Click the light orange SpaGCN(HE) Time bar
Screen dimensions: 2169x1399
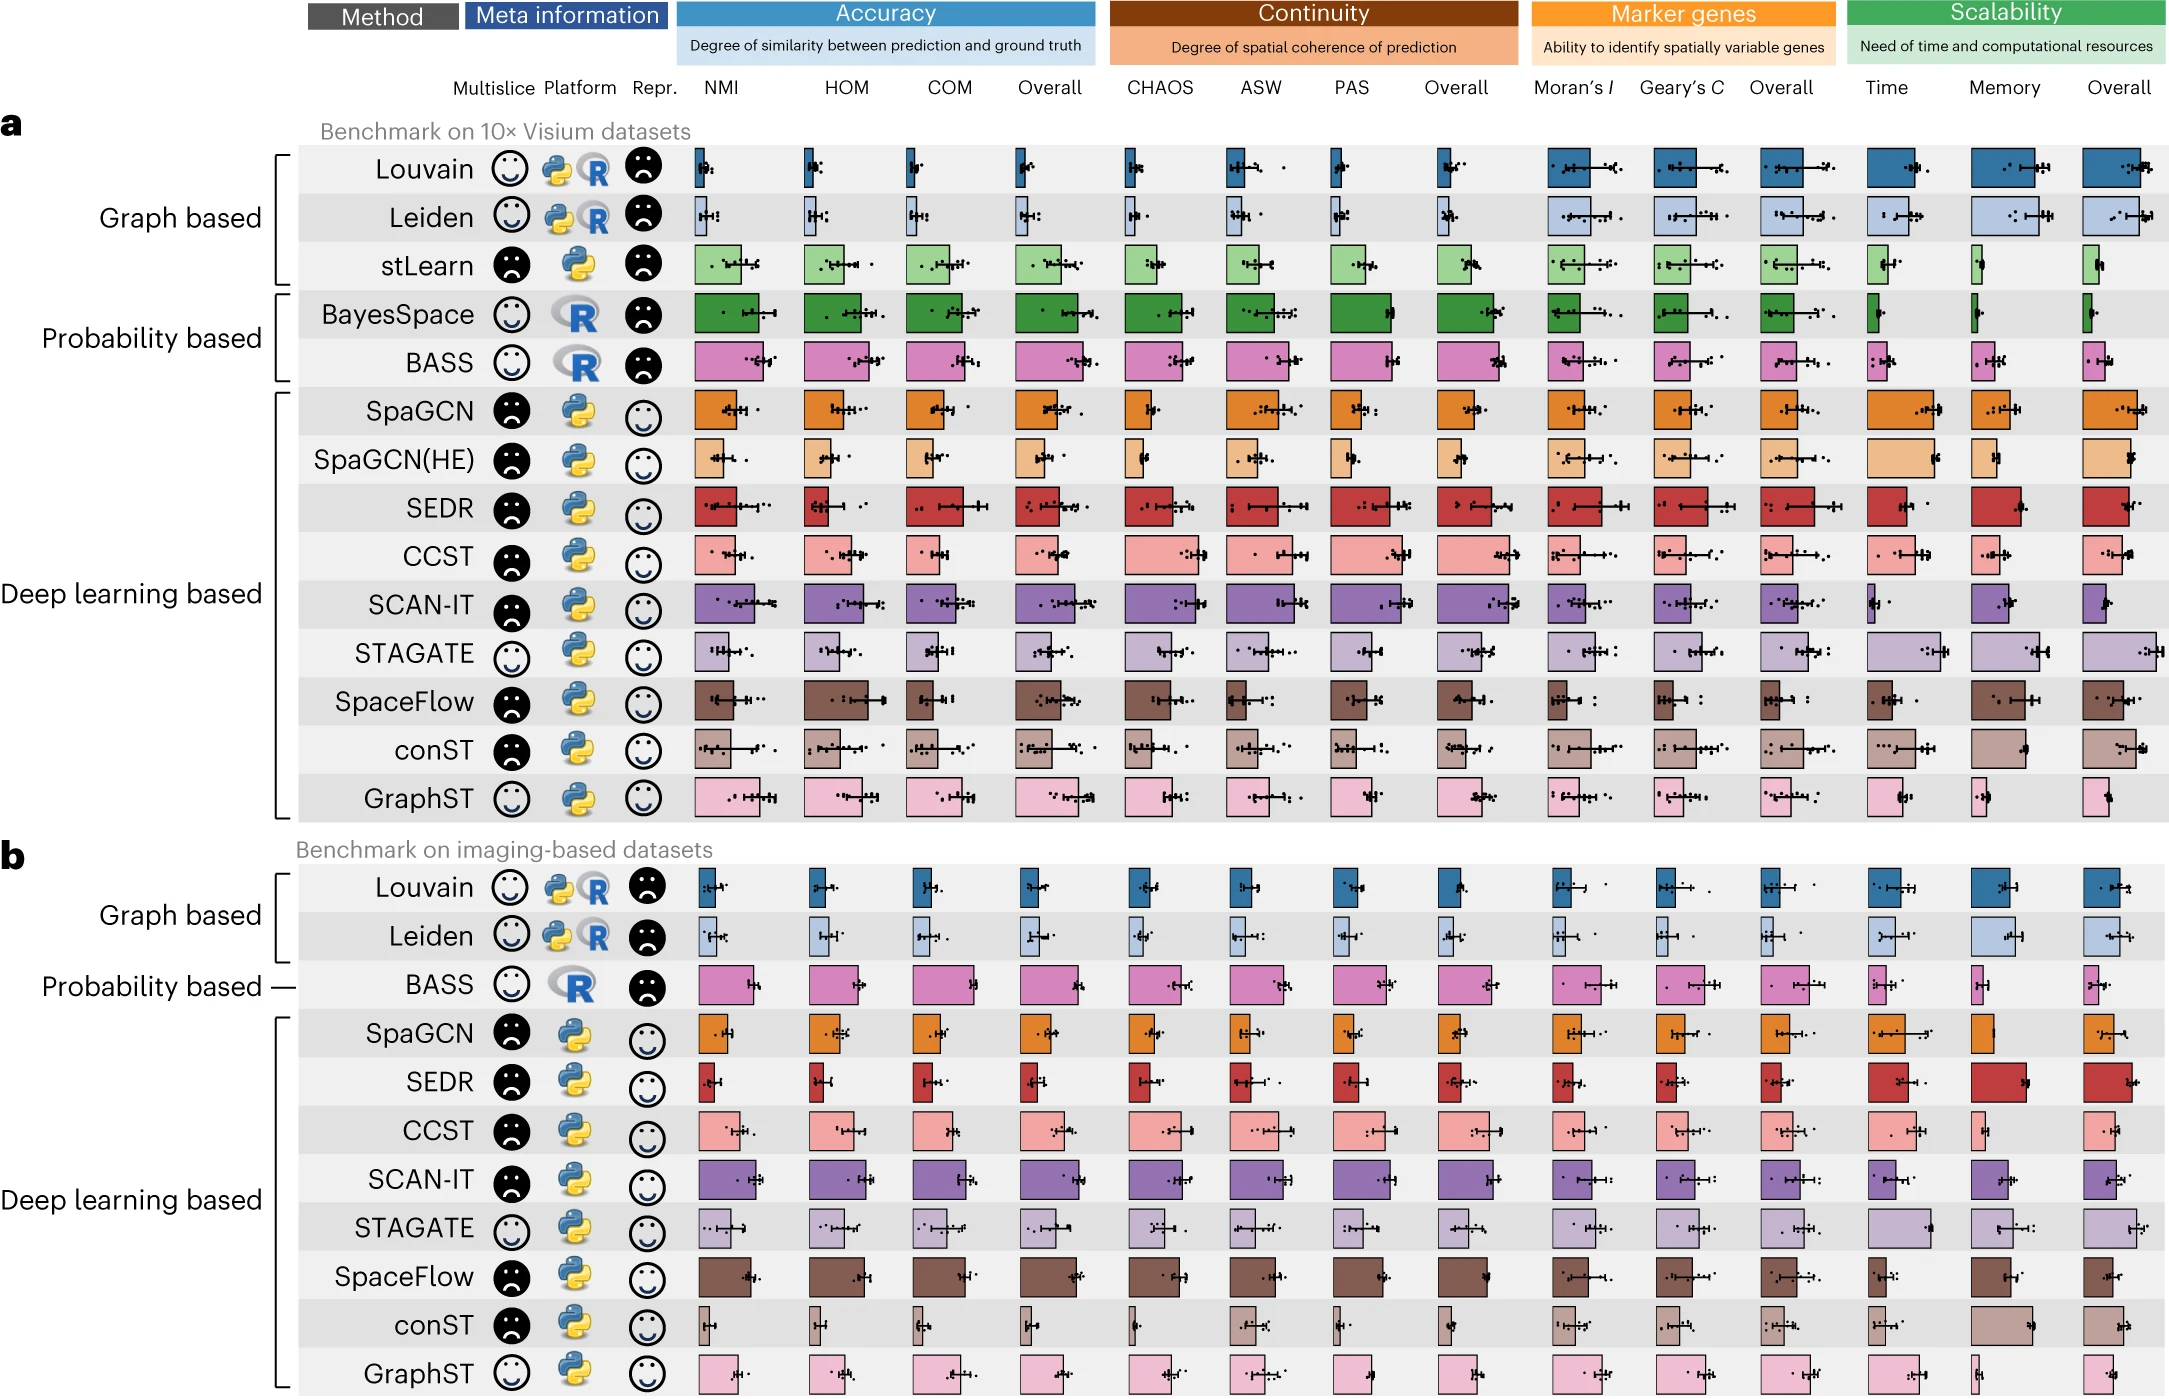(x=1901, y=459)
